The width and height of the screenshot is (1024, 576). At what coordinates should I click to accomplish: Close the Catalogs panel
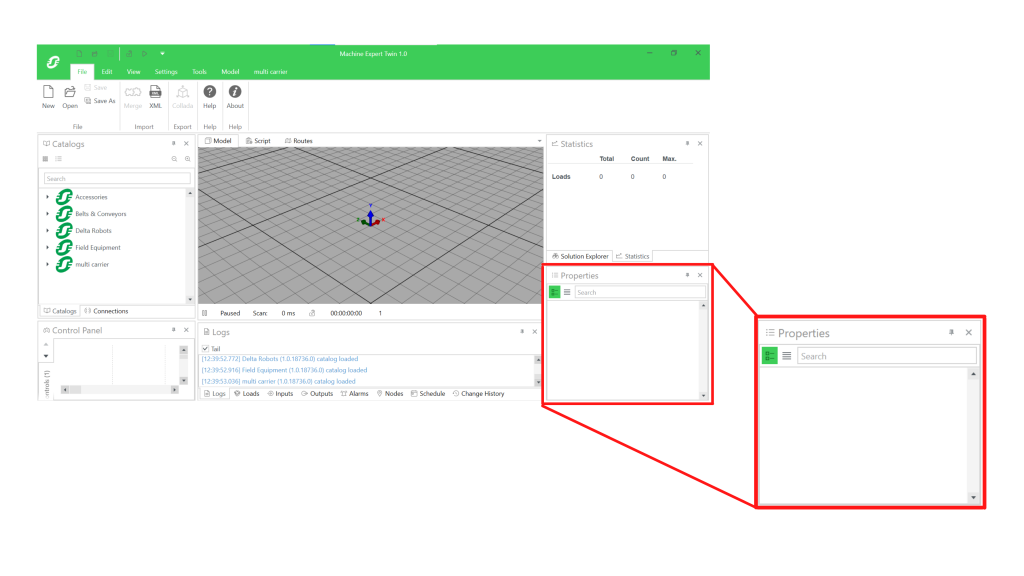pos(186,144)
